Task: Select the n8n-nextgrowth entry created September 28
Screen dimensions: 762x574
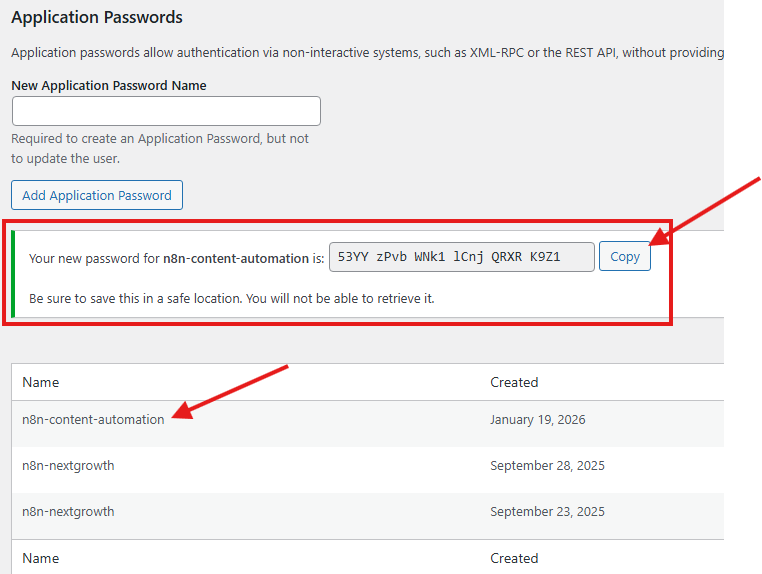Action: pos(68,466)
